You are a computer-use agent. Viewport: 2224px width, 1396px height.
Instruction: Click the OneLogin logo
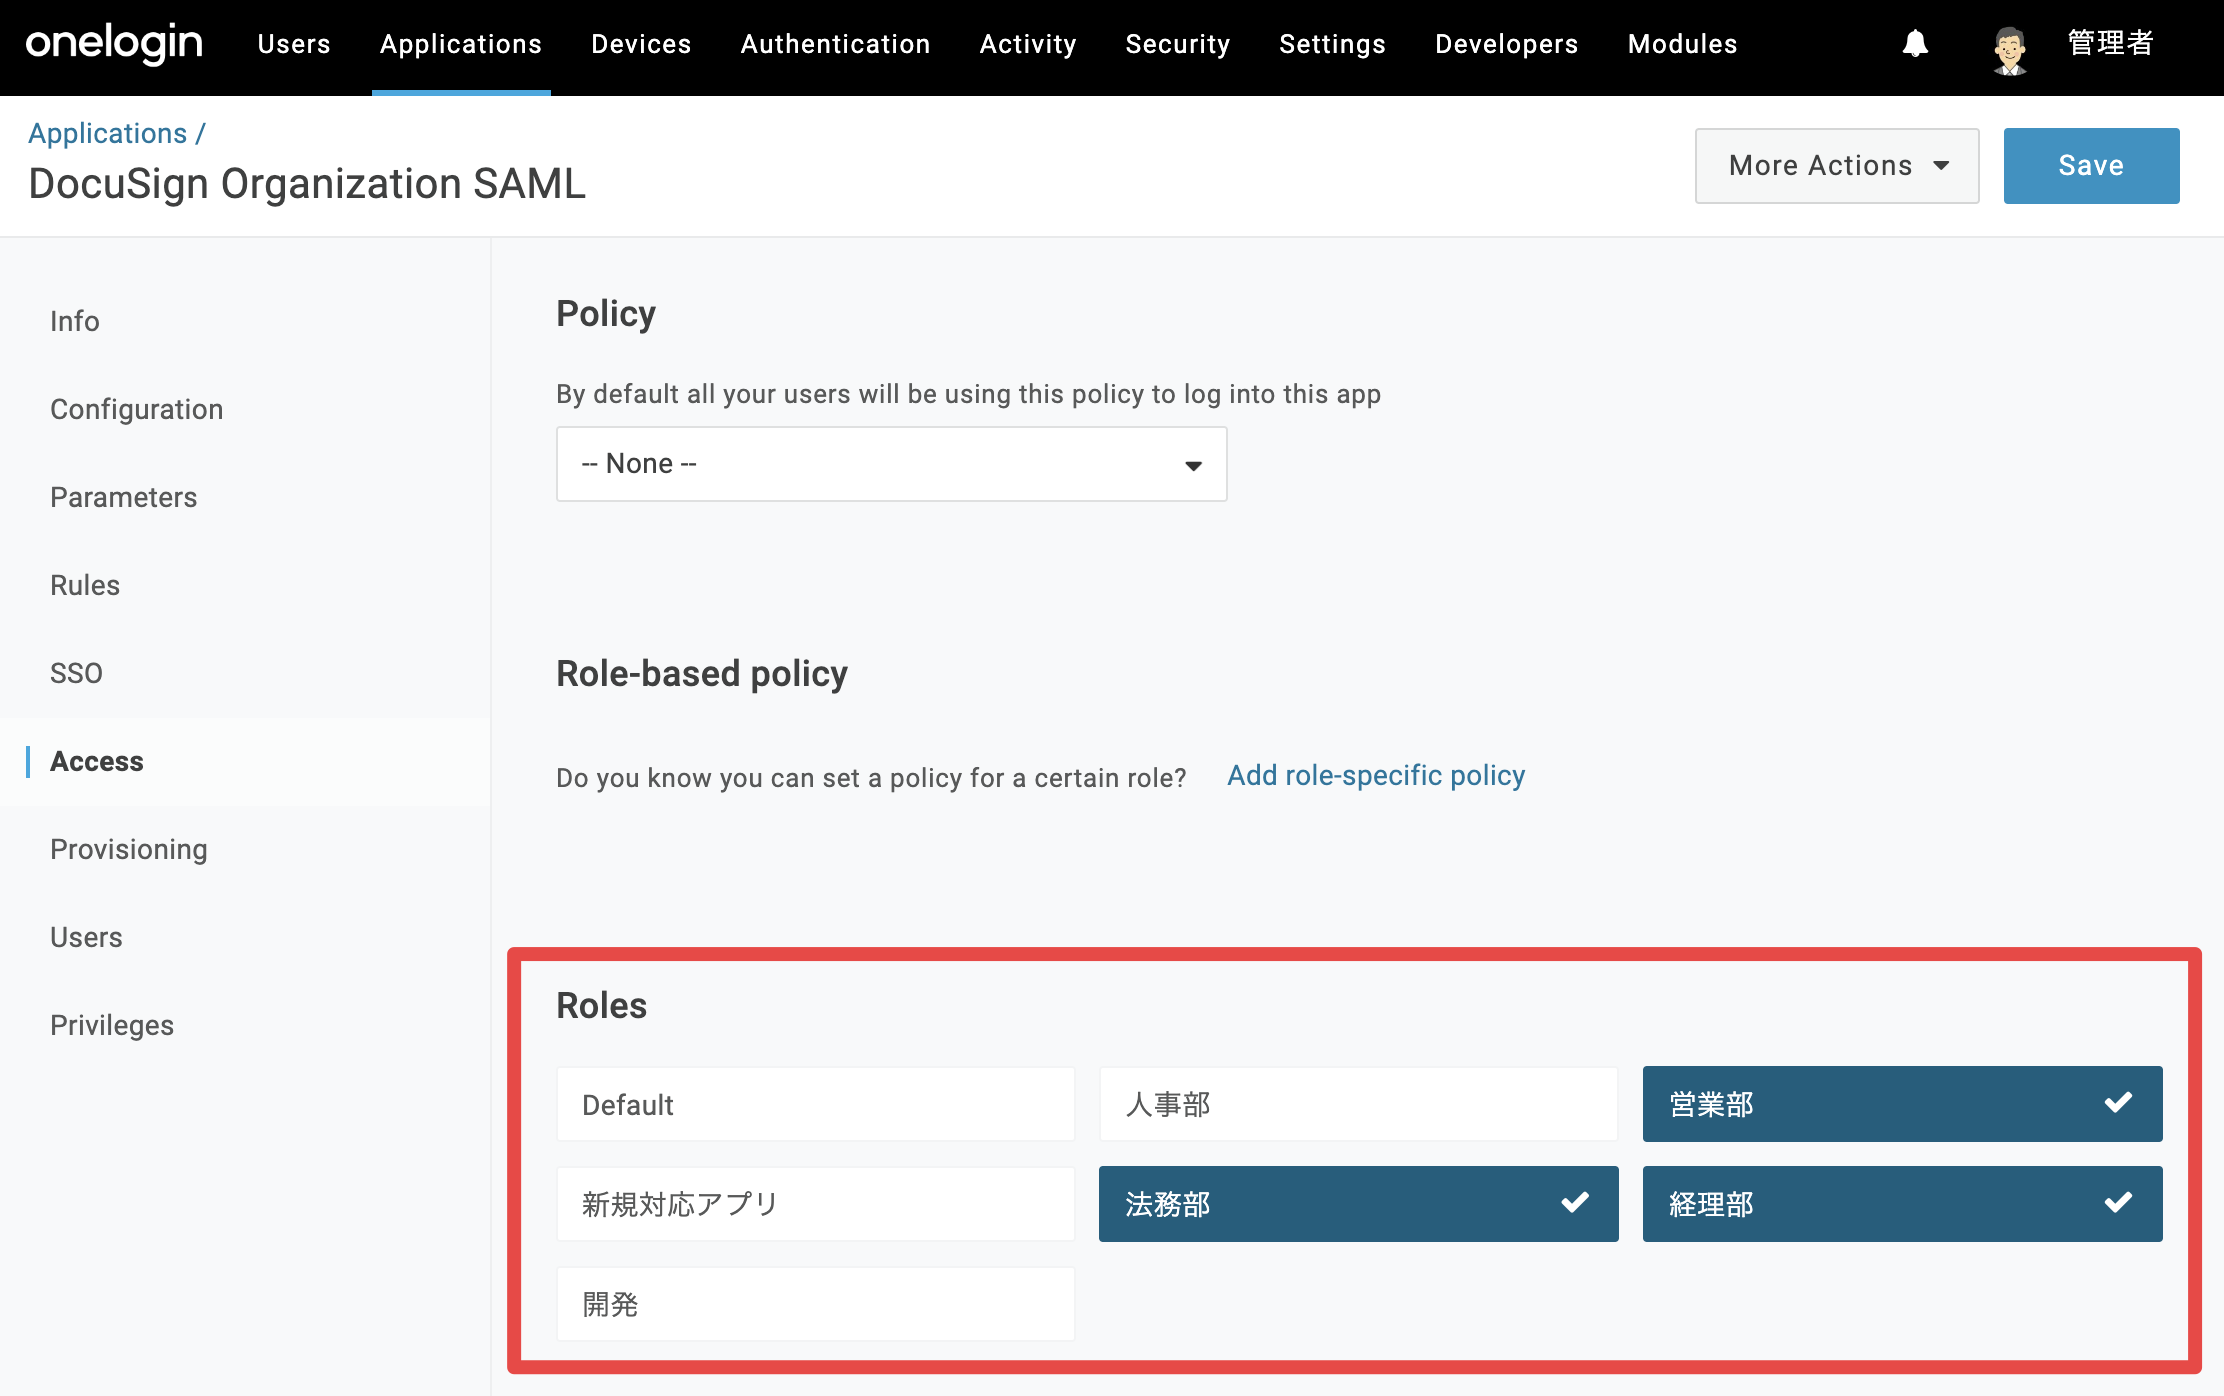[x=114, y=44]
